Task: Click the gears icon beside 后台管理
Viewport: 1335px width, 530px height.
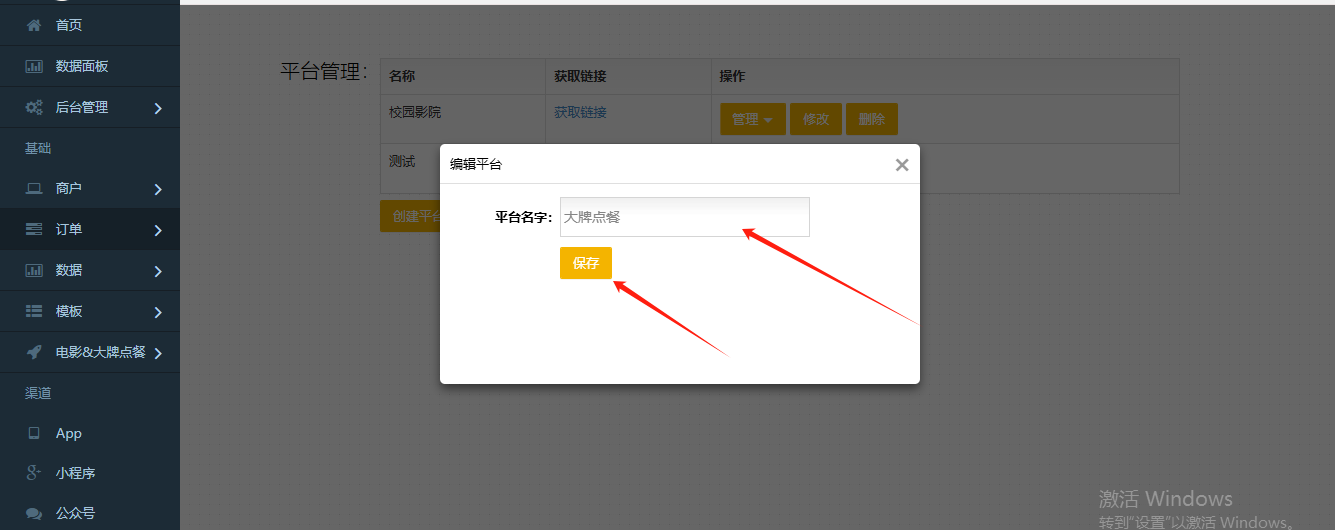Action: click(34, 107)
